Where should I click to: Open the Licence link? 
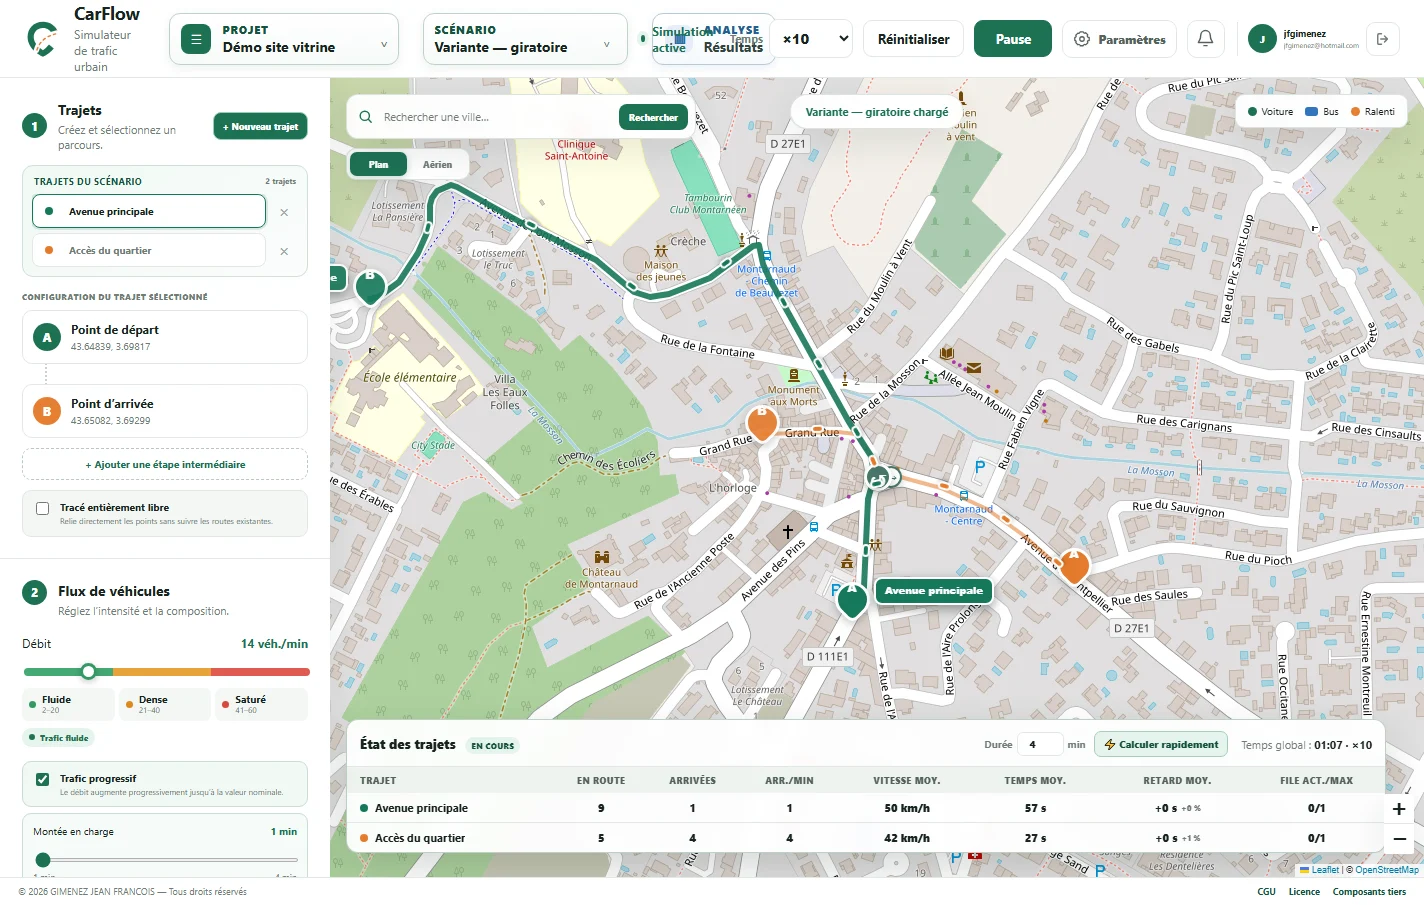[x=1304, y=892]
